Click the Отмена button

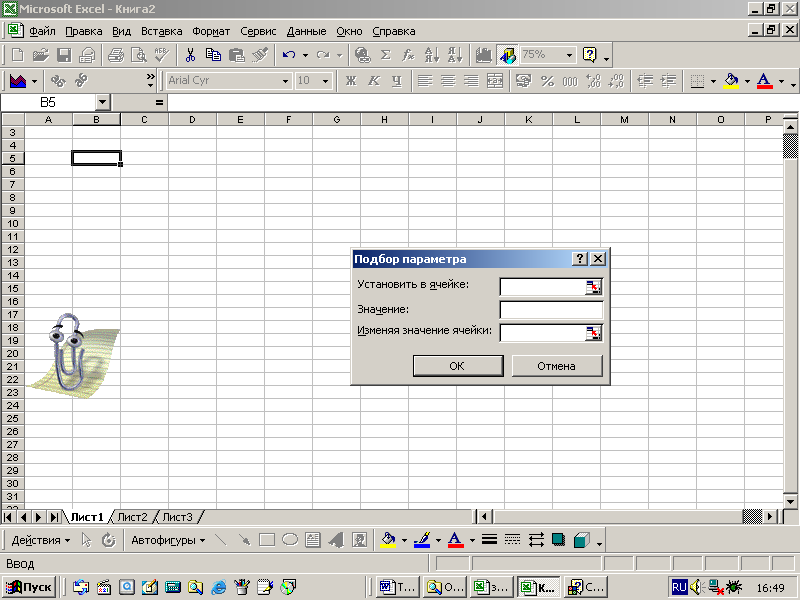click(556, 366)
